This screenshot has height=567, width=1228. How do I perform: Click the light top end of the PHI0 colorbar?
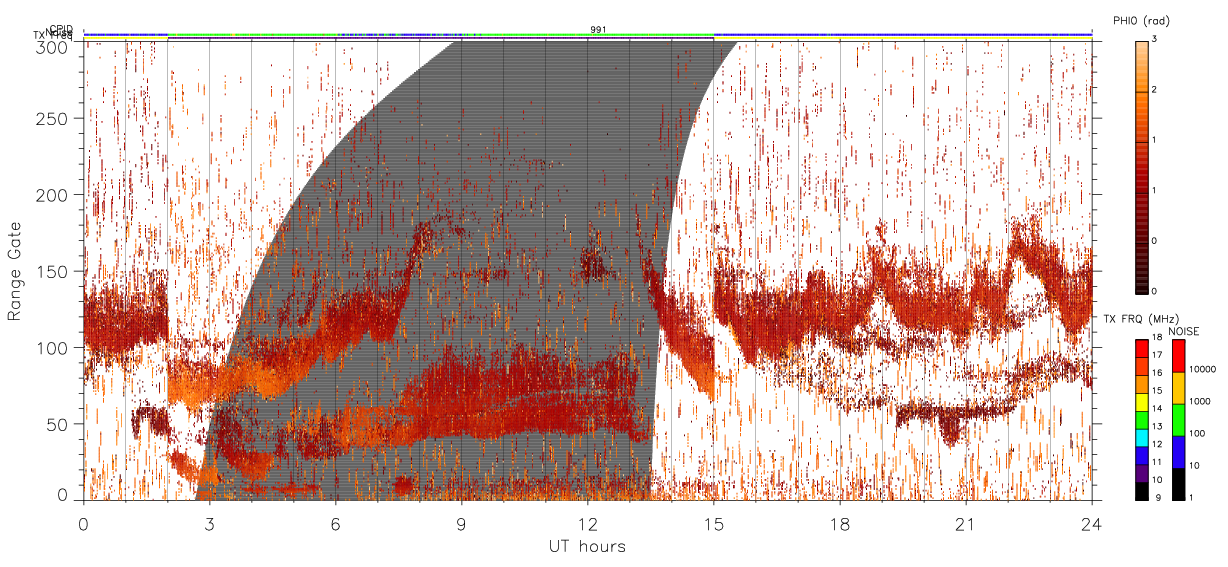1141,48
